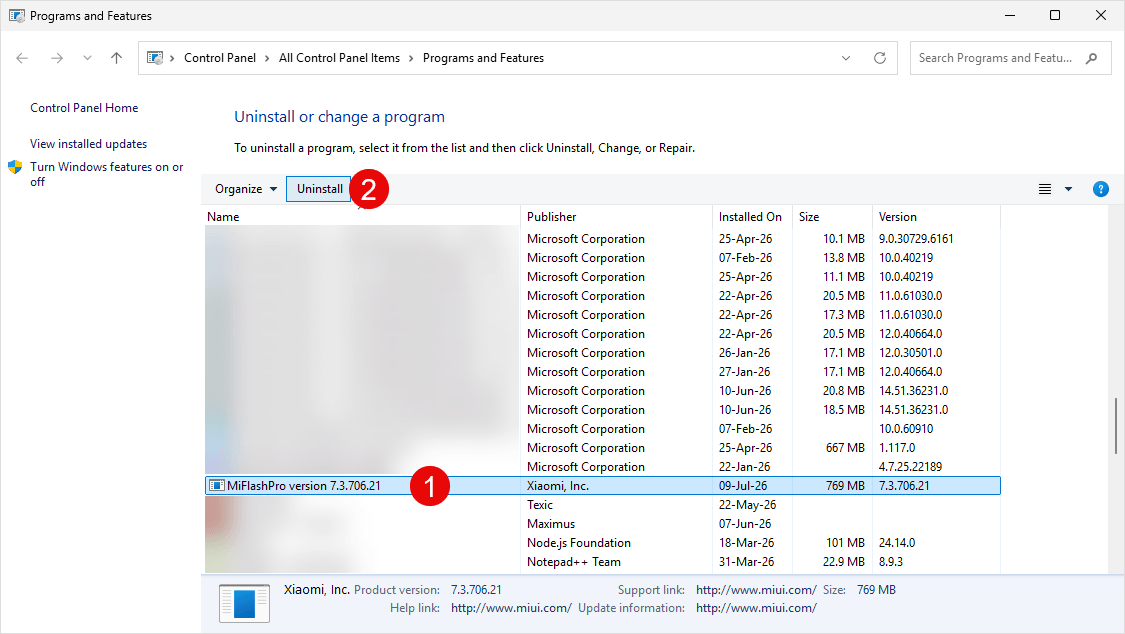The image size is (1125, 634).
Task: Click the 18.5 MB size cell
Action: click(844, 410)
